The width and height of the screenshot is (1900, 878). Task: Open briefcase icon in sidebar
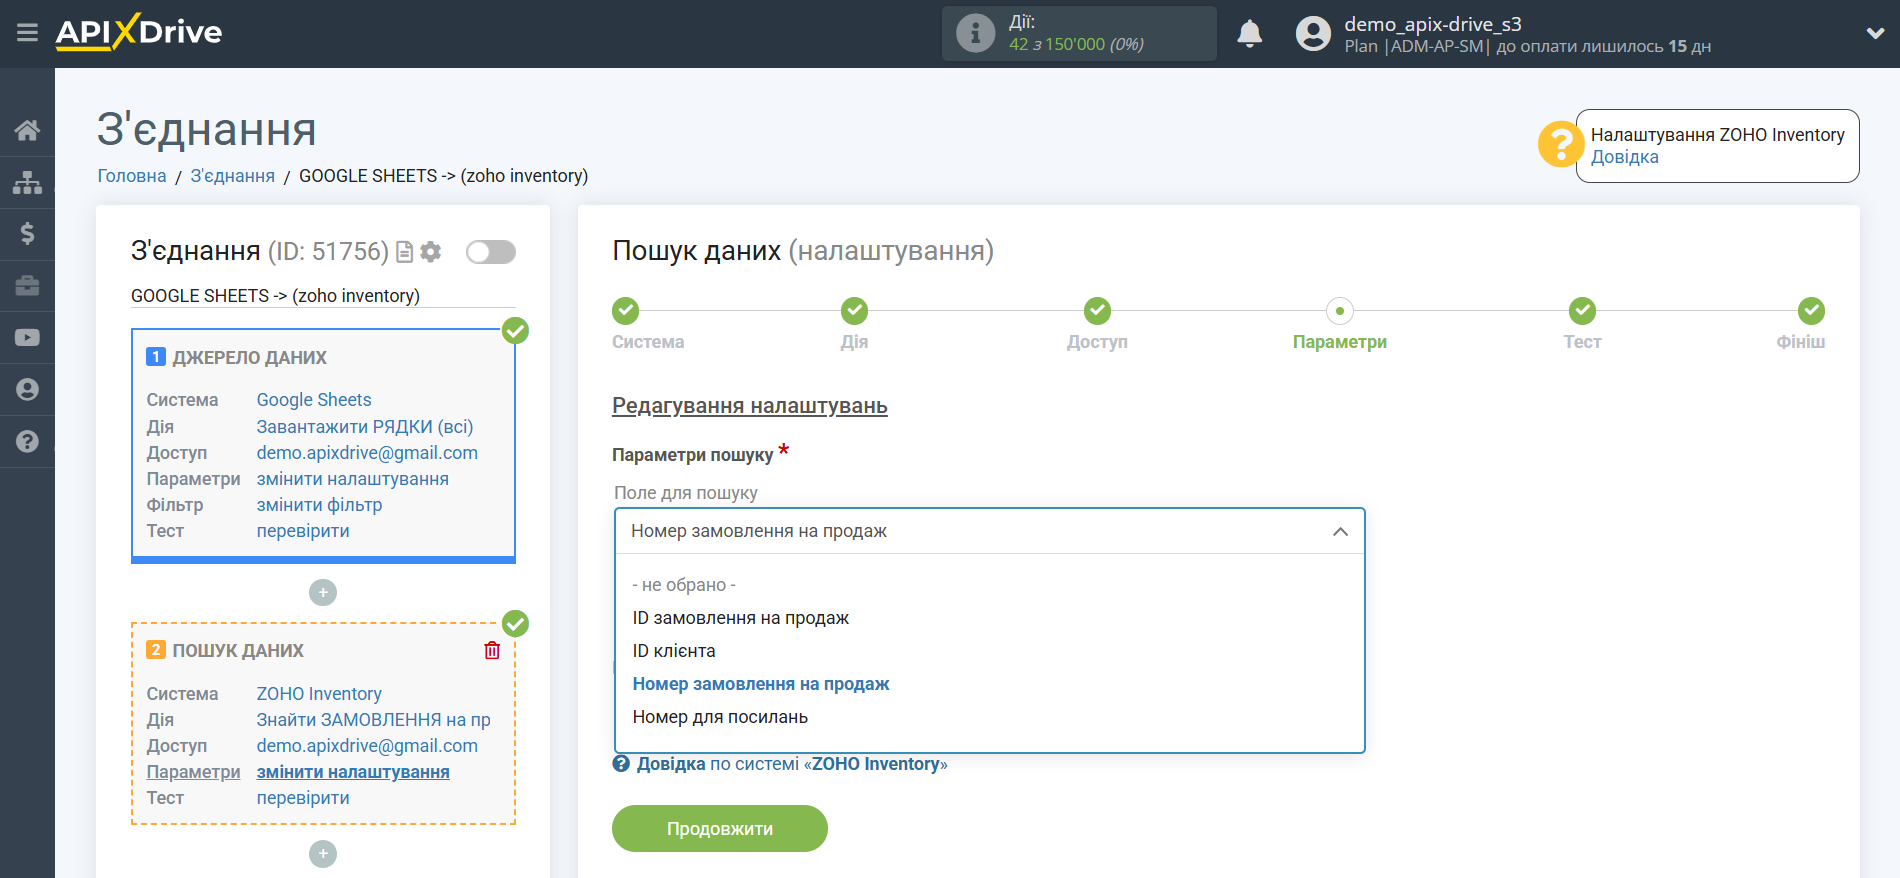[x=27, y=286]
